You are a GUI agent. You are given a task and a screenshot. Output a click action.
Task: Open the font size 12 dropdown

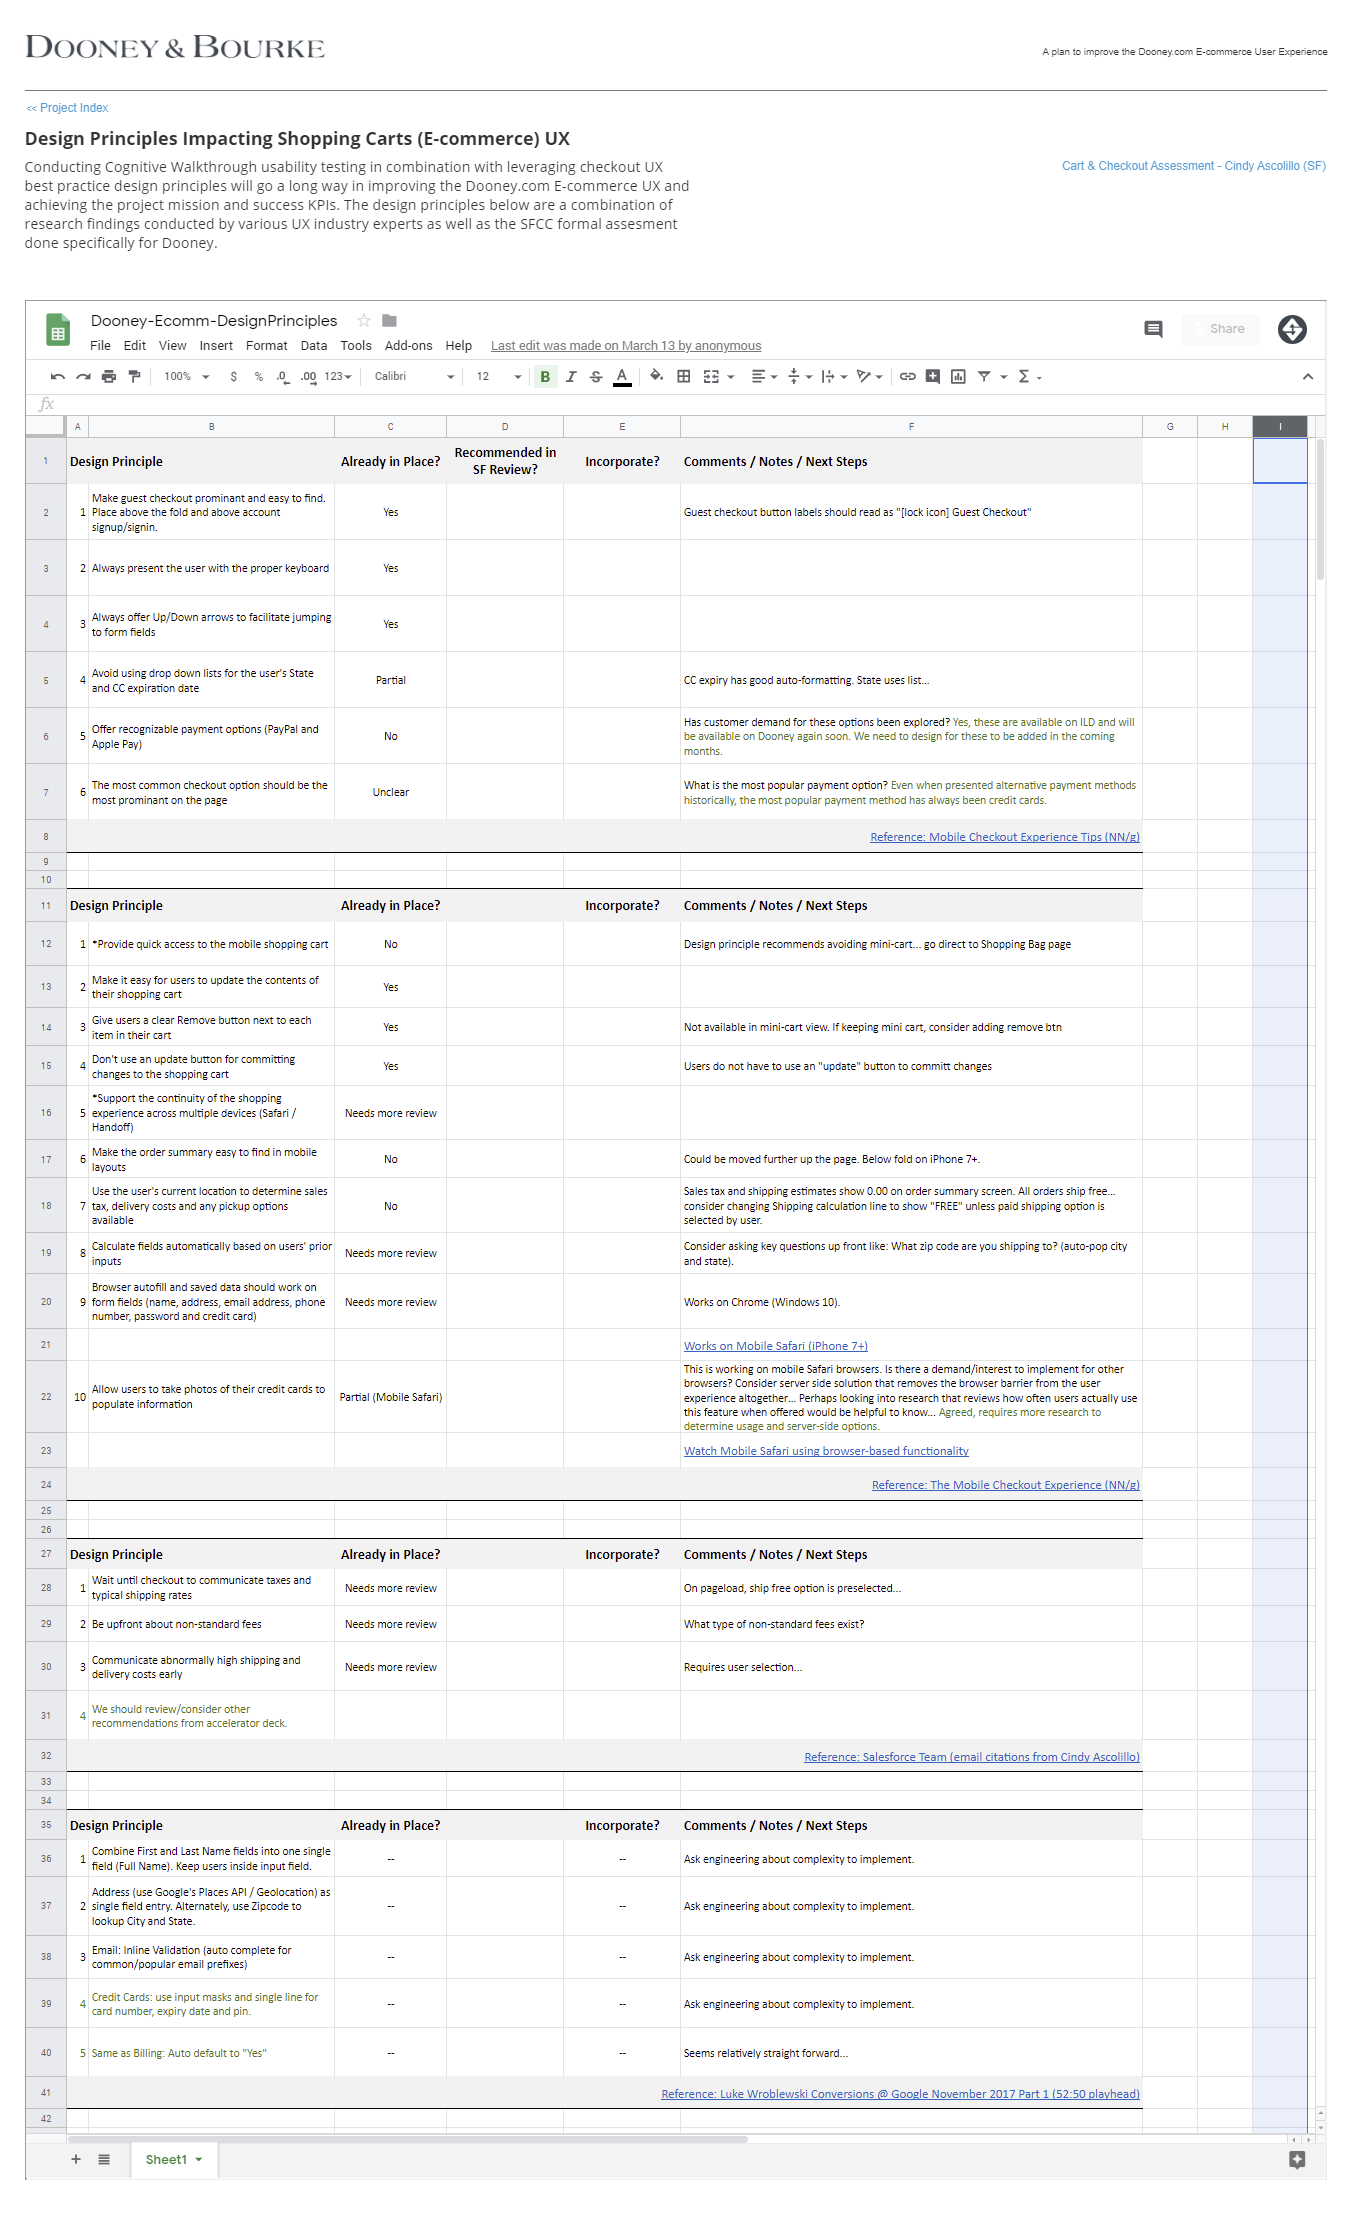[498, 377]
